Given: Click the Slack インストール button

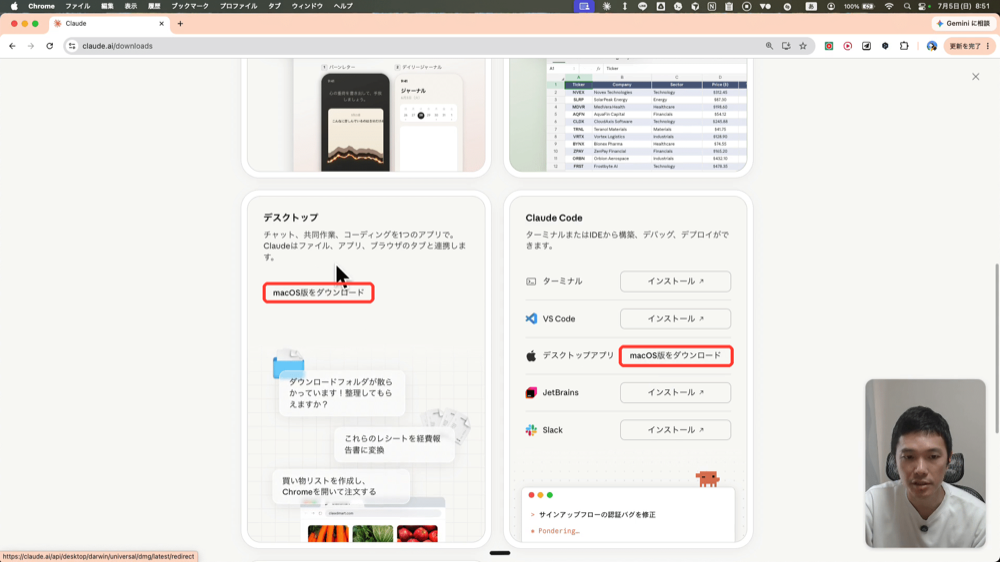Looking at the screenshot, I should pos(675,430).
